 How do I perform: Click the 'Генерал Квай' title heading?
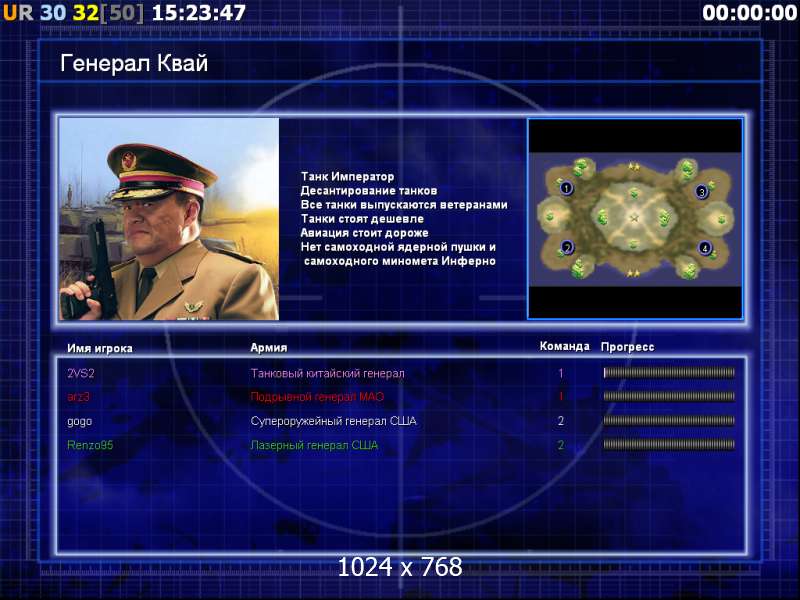click(x=134, y=63)
